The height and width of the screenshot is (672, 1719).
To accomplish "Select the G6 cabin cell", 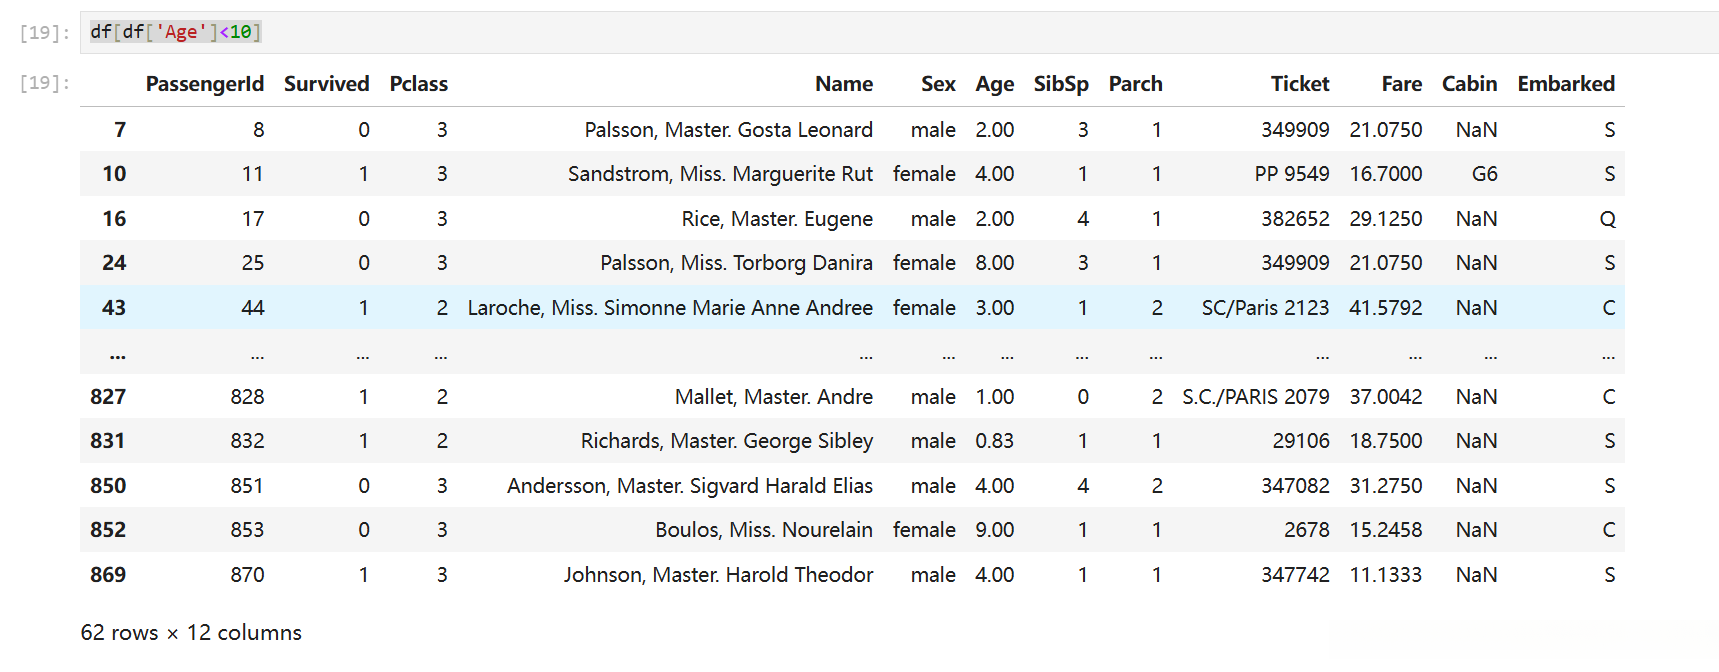I will (1484, 174).
